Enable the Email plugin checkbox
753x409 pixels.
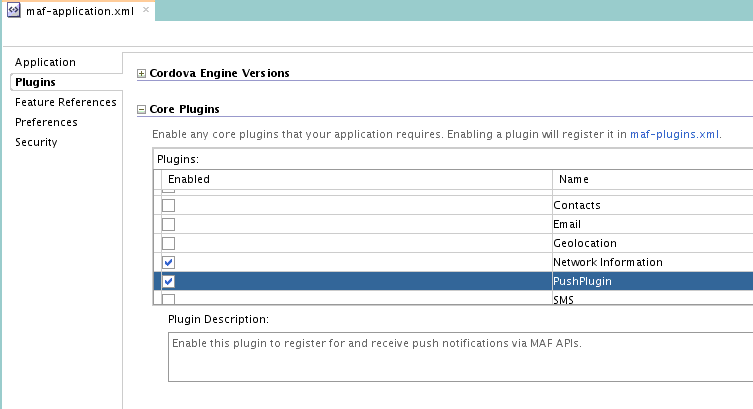click(x=169, y=224)
